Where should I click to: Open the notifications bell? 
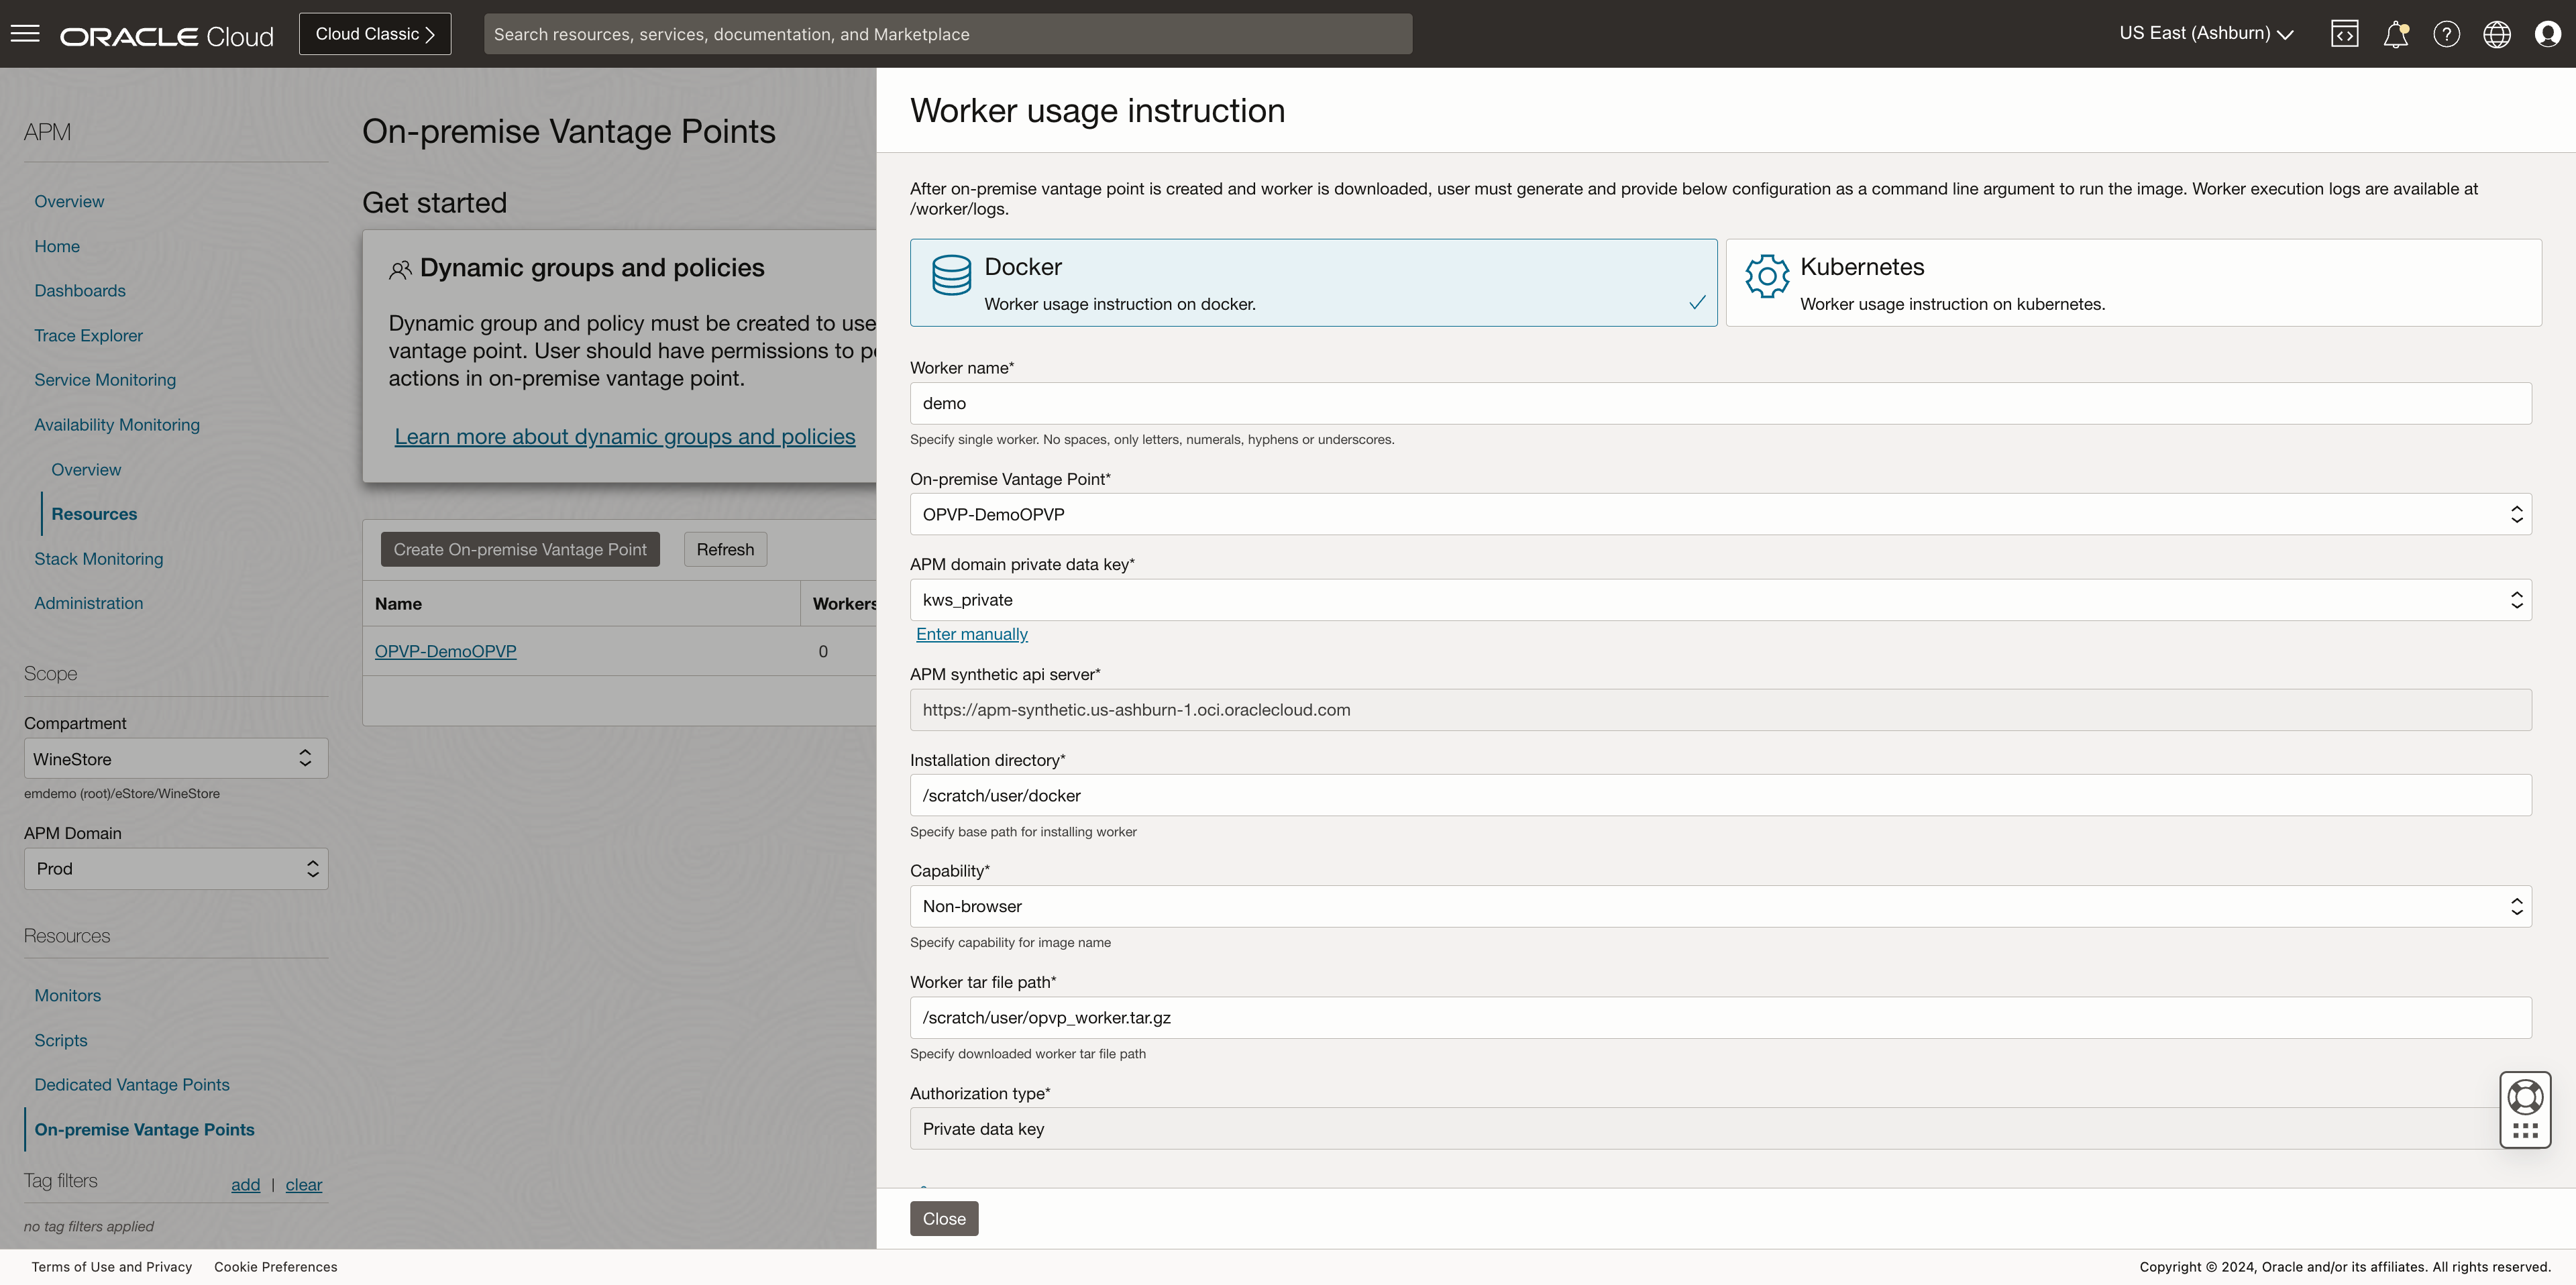pos(2395,34)
